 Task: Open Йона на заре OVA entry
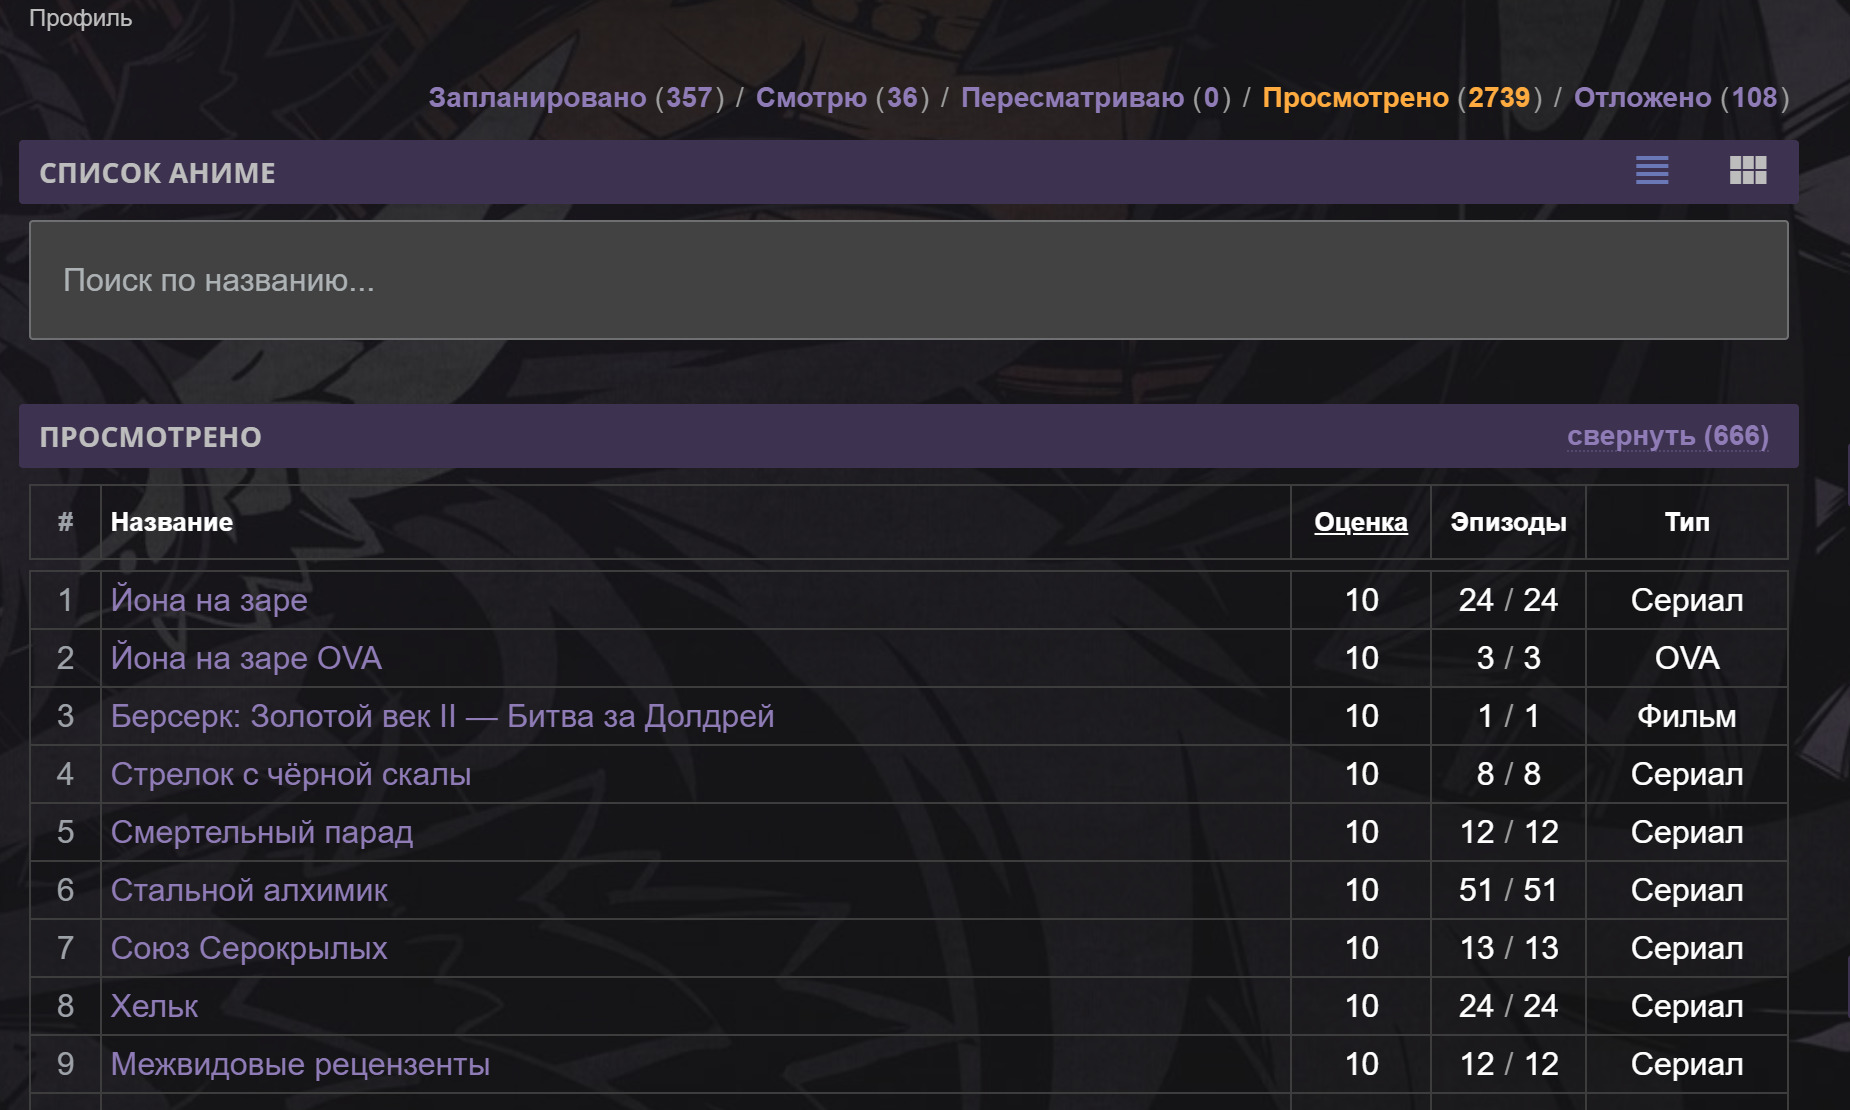click(246, 658)
